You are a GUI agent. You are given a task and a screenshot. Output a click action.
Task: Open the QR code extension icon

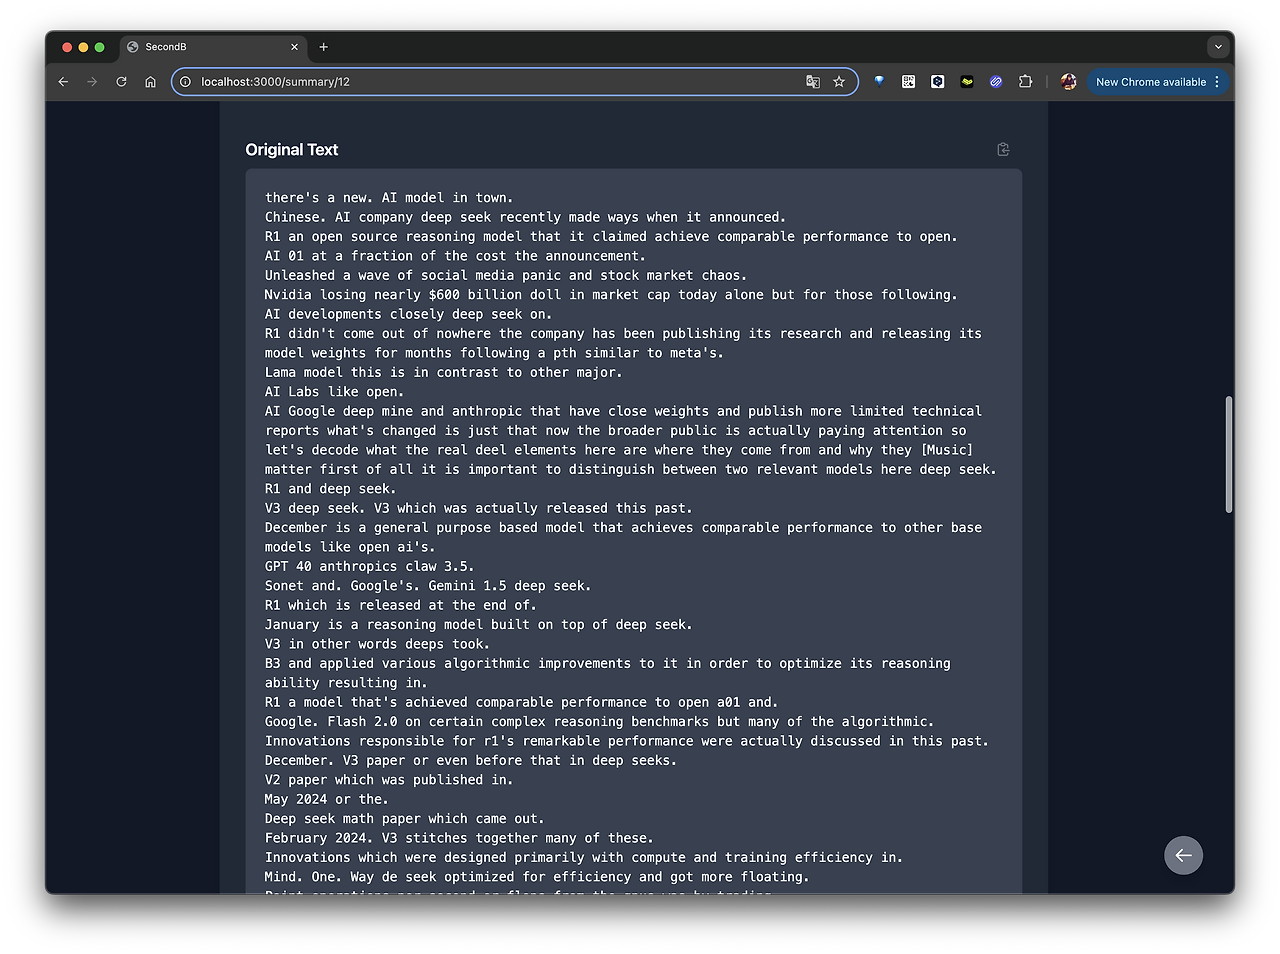click(908, 82)
